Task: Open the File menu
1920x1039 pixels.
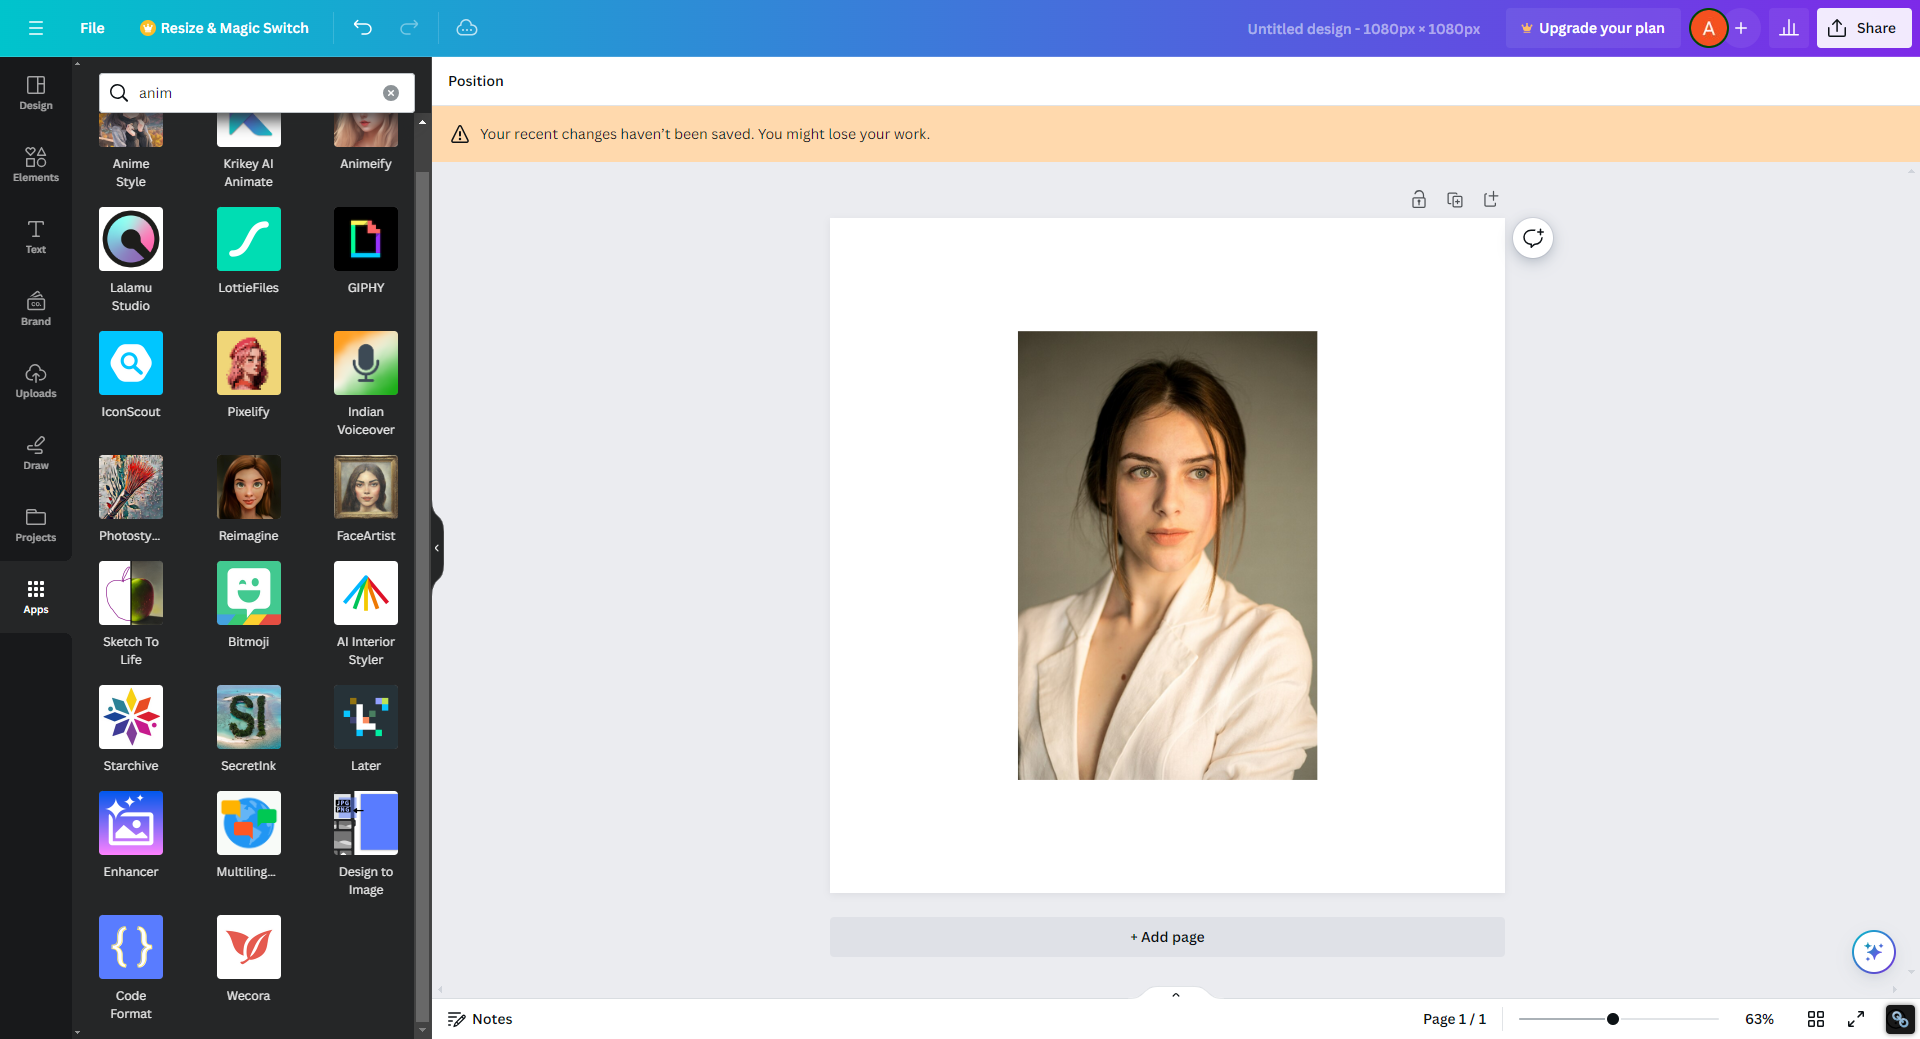Action: (x=92, y=28)
